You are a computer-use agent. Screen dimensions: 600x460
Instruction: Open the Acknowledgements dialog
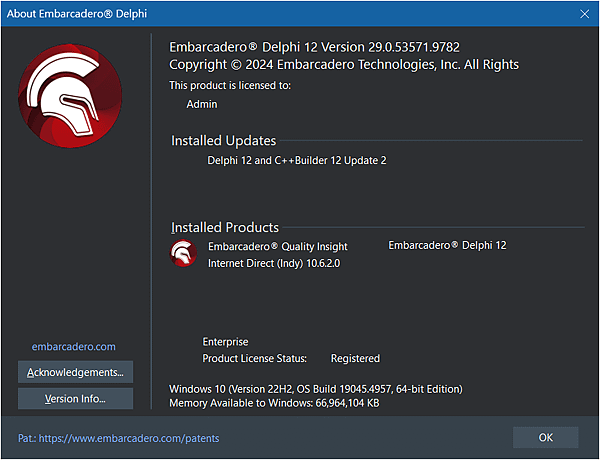click(75, 372)
